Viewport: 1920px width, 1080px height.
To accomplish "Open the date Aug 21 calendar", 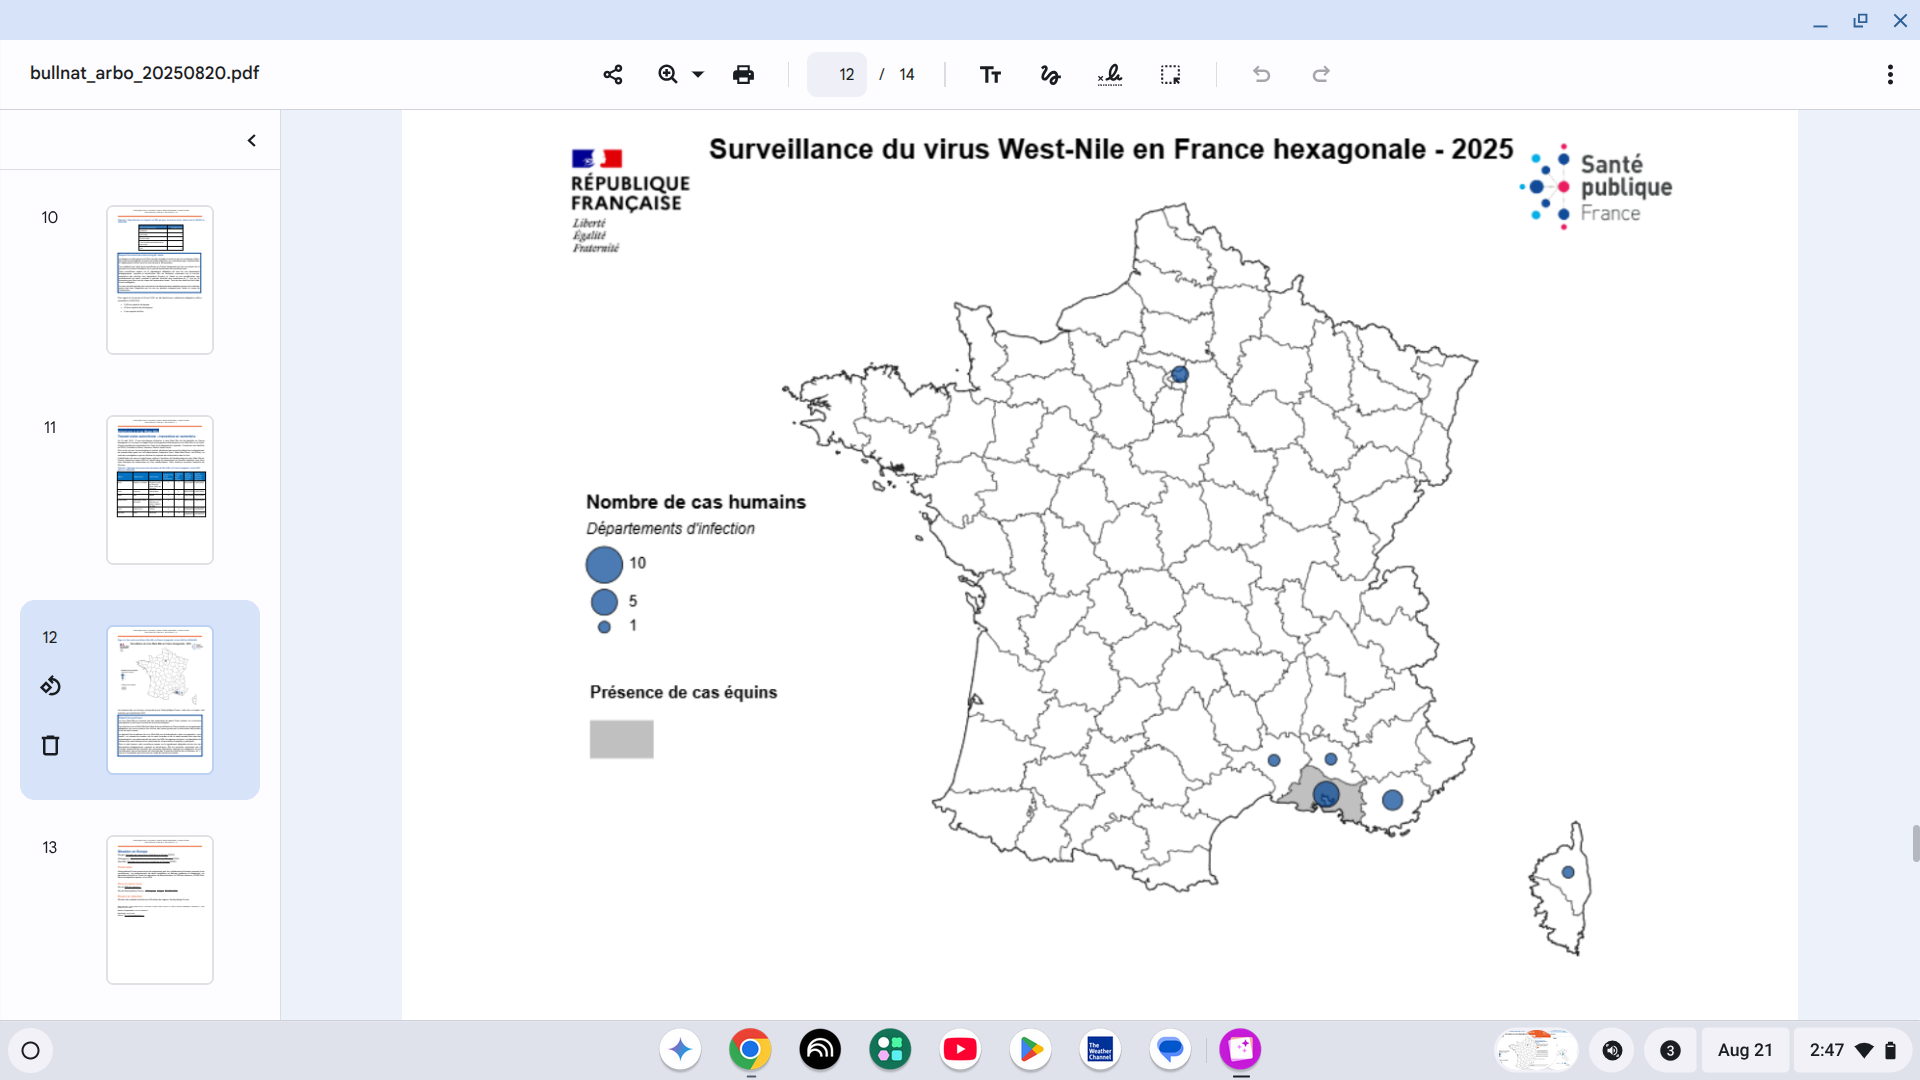I will coord(1744,1050).
